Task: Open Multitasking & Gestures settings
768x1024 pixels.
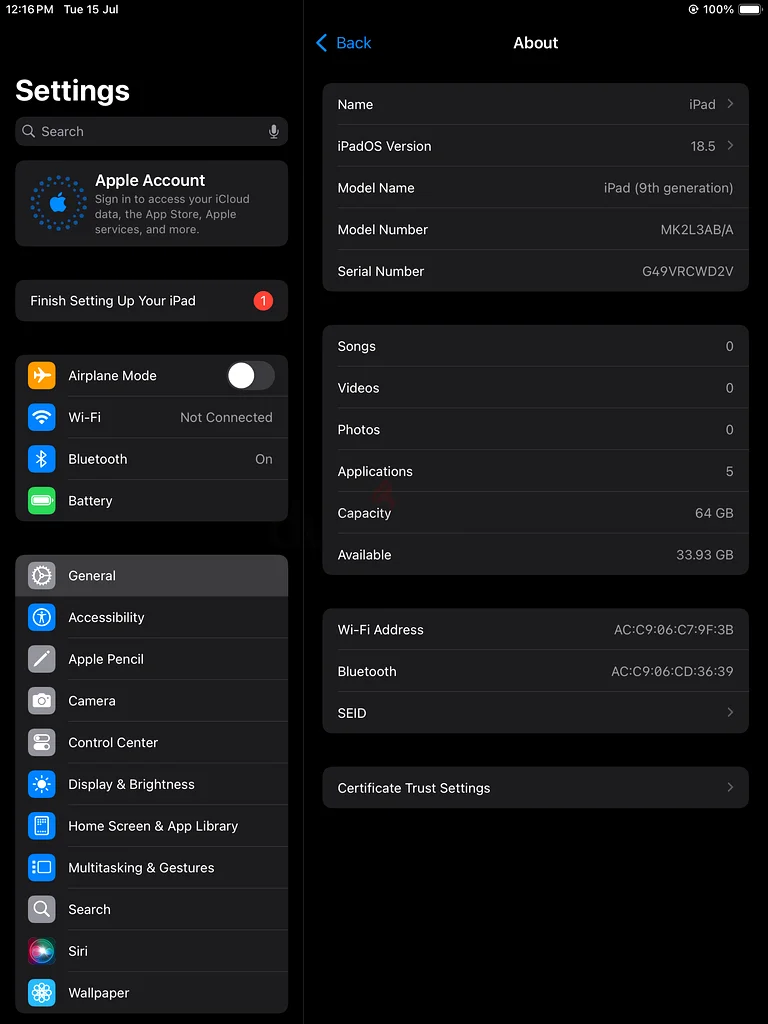Action: click(152, 868)
